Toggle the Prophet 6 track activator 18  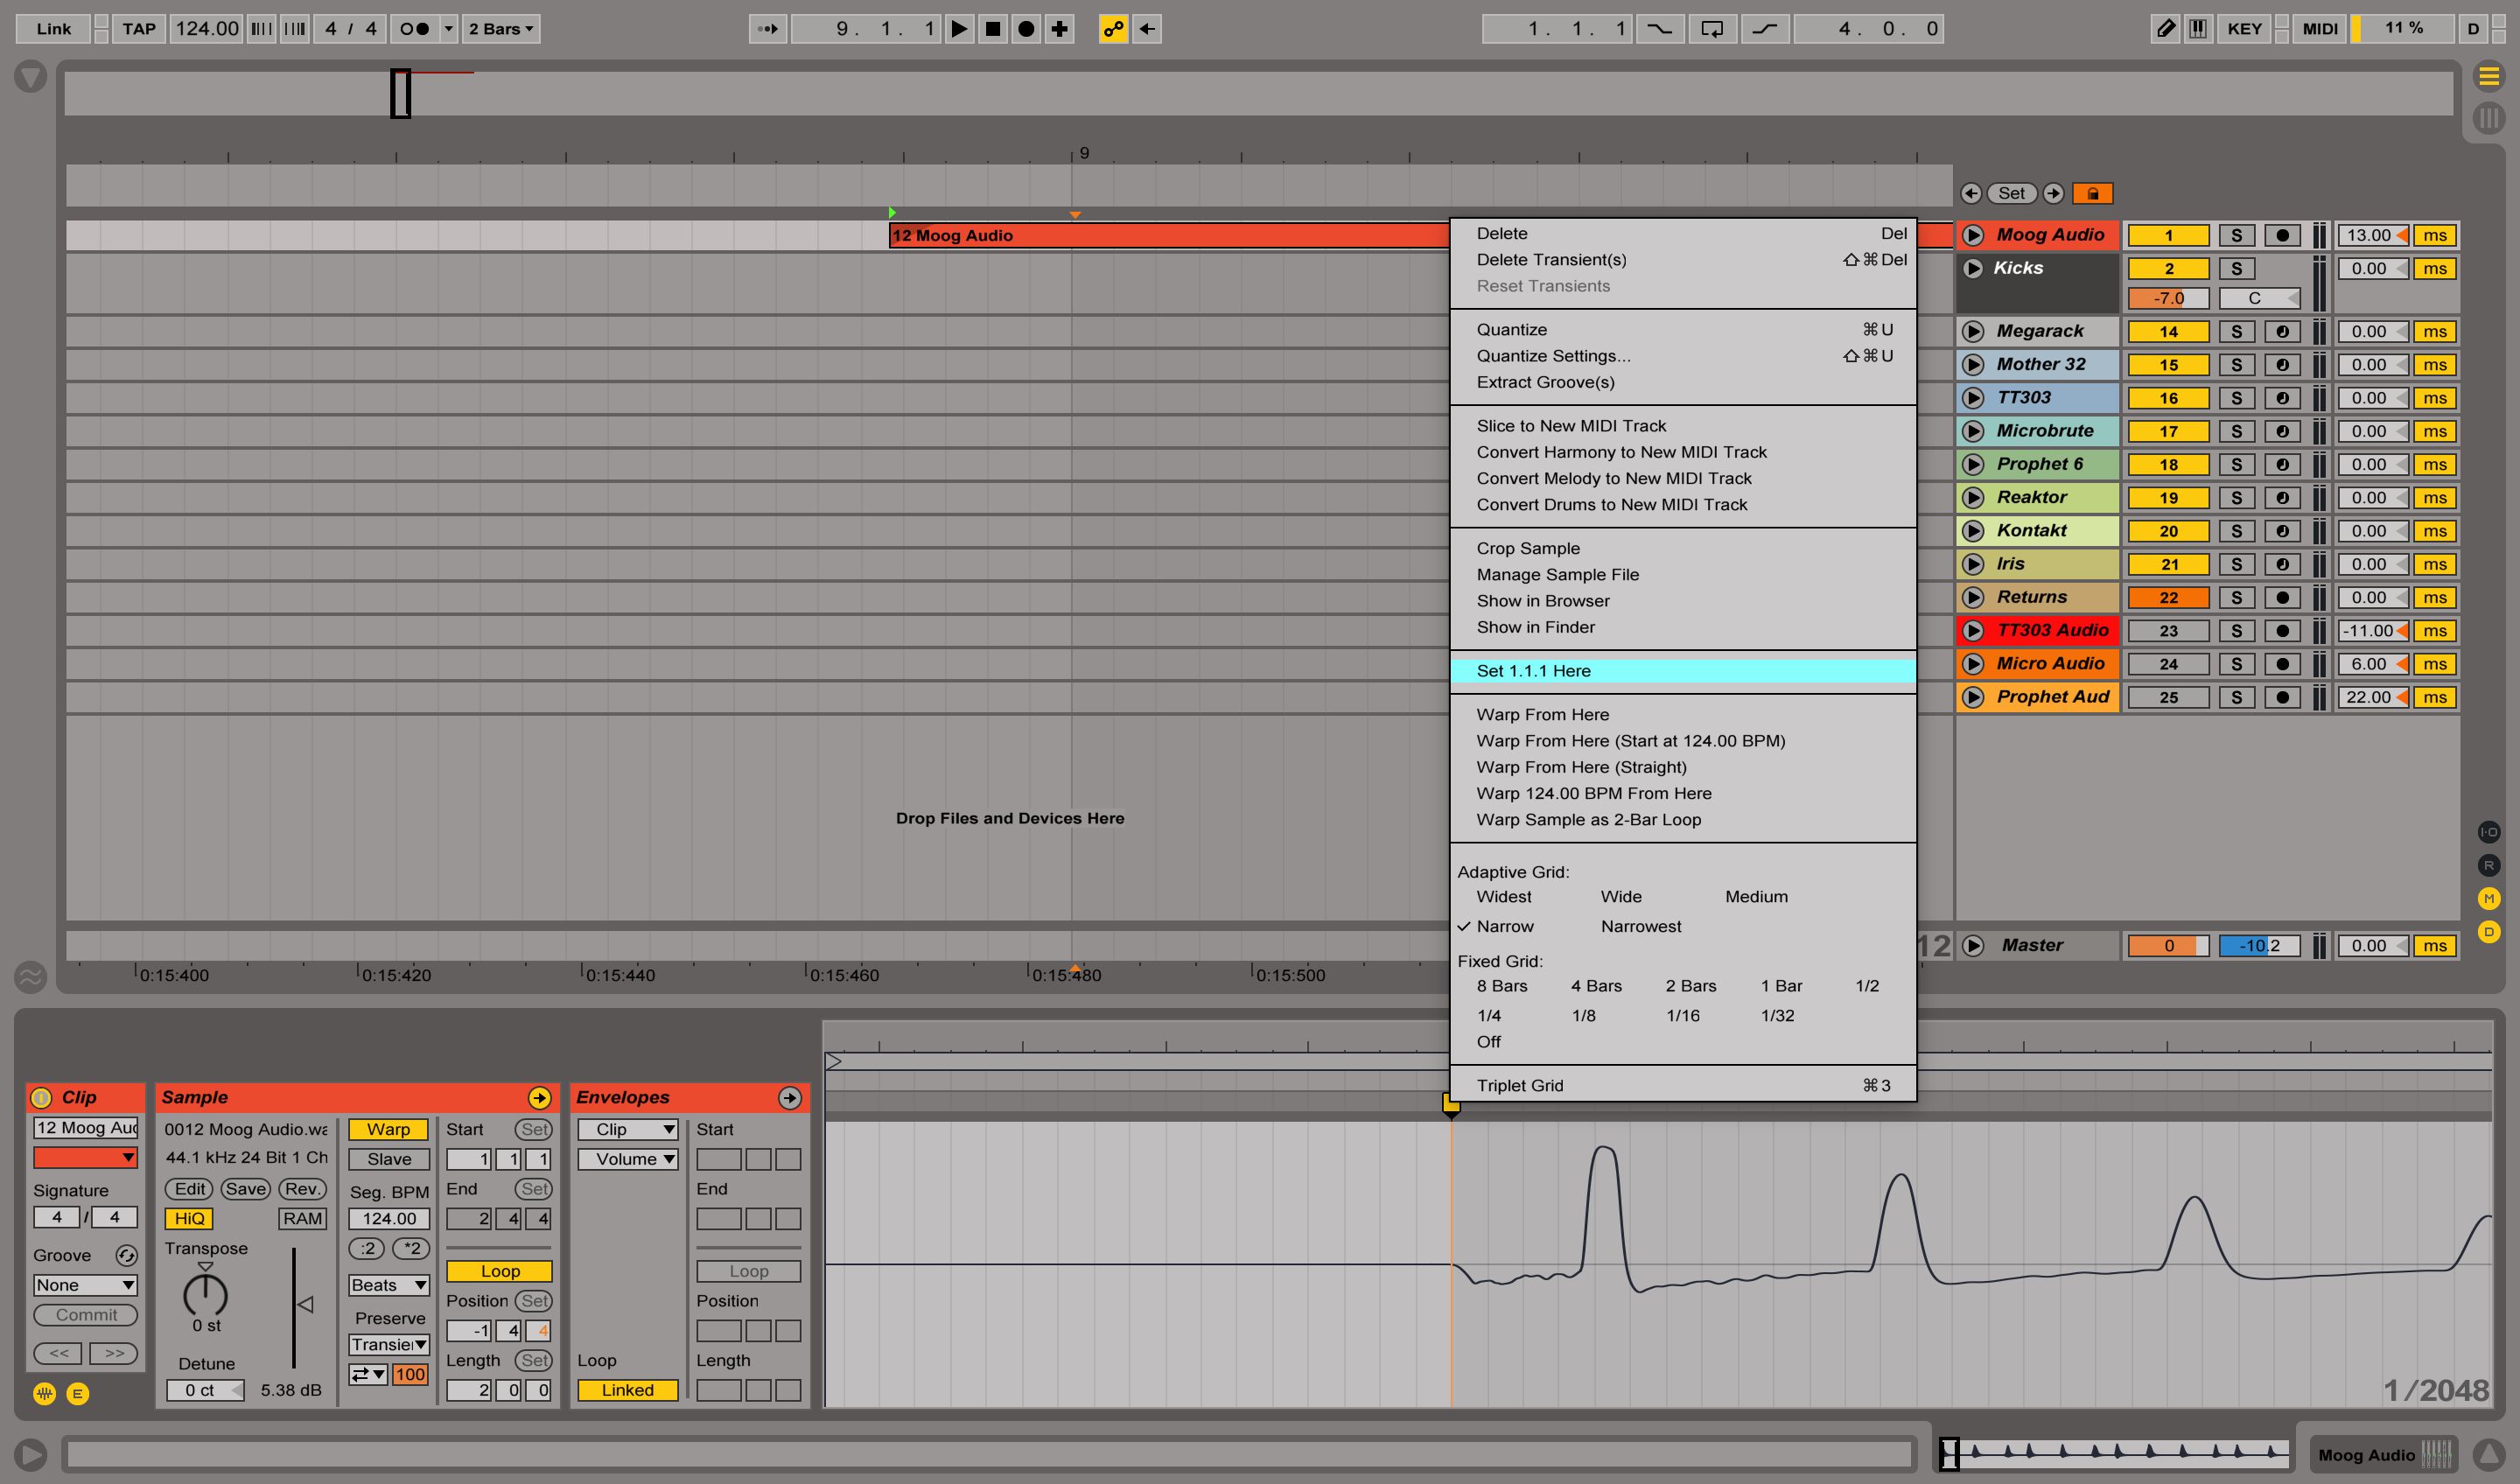click(2168, 465)
